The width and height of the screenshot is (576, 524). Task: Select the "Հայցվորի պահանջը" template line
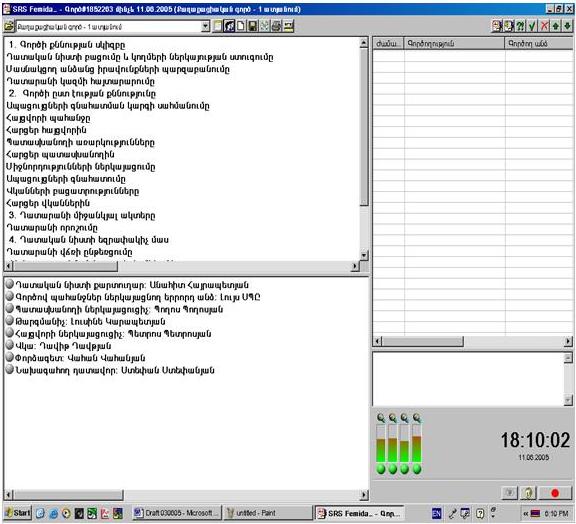pyautogui.click(x=48, y=118)
